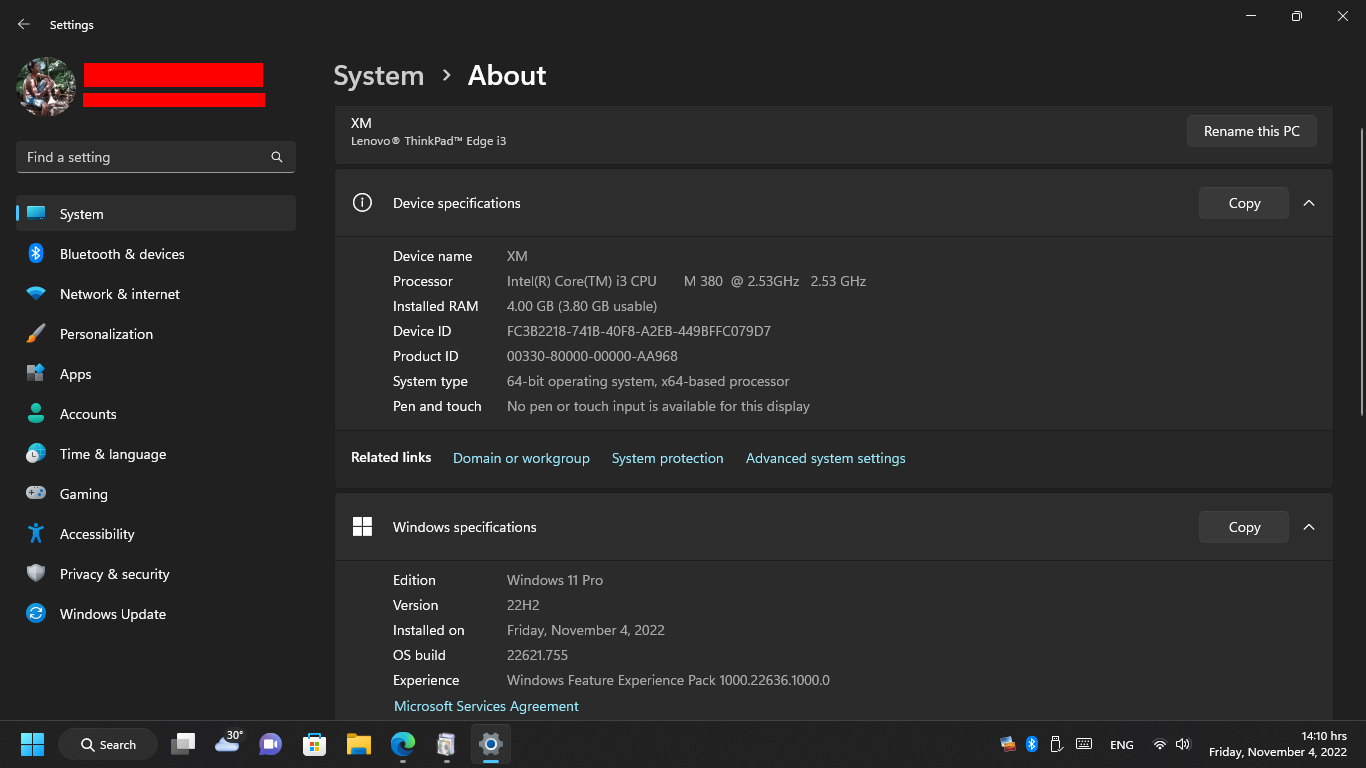Click the Lenovo ThinkPad Edge i3 model text
The width and height of the screenshot is (1366, 768).
tap(428, 141)
